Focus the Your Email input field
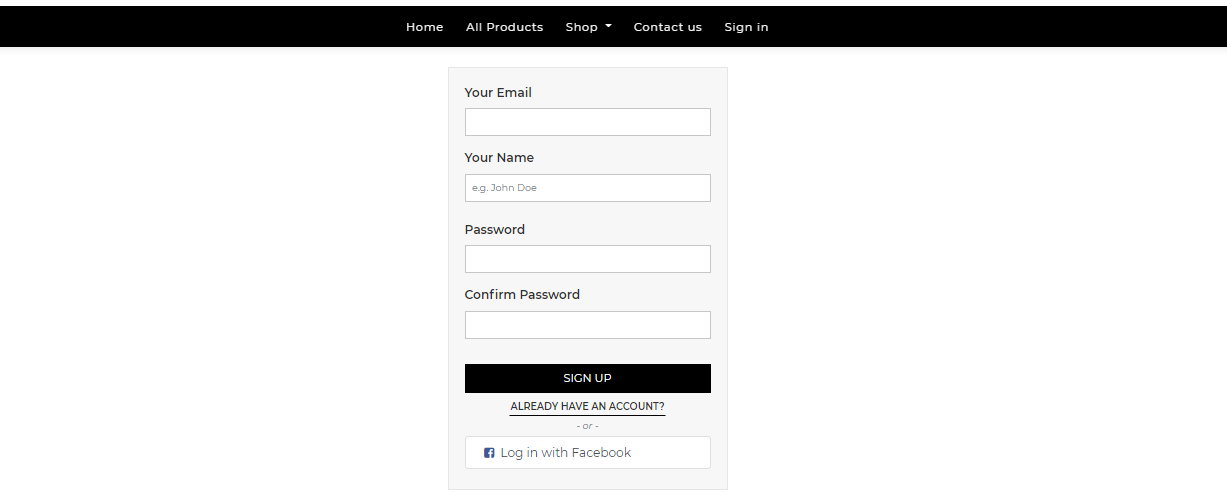Image resolution: width=1227 pixels, height=495 pixels. click(587, 122)
